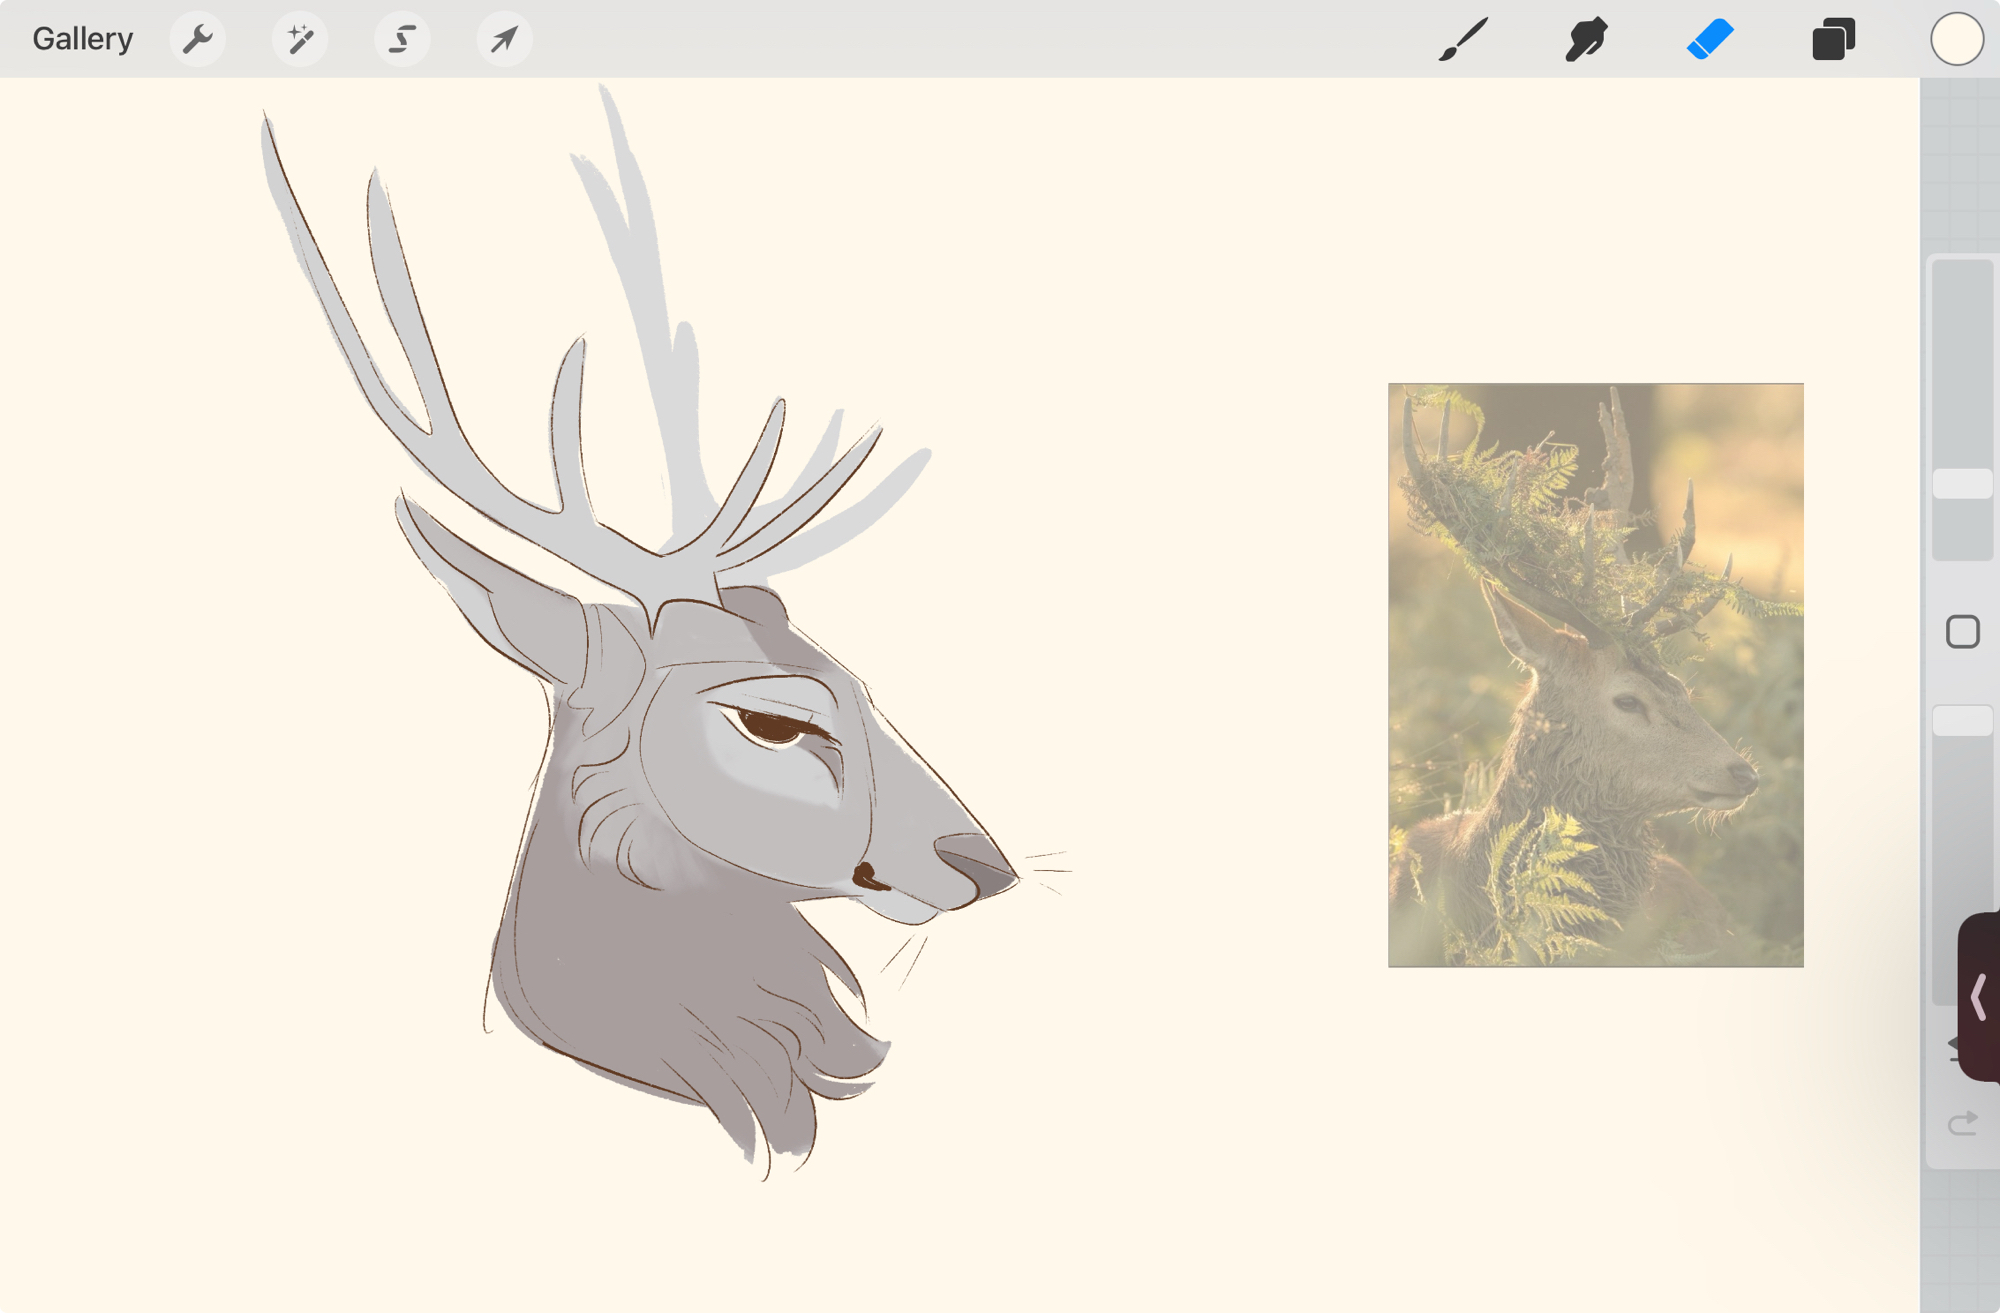Open the Adjustments magic wand menu

tap(300, 39)
